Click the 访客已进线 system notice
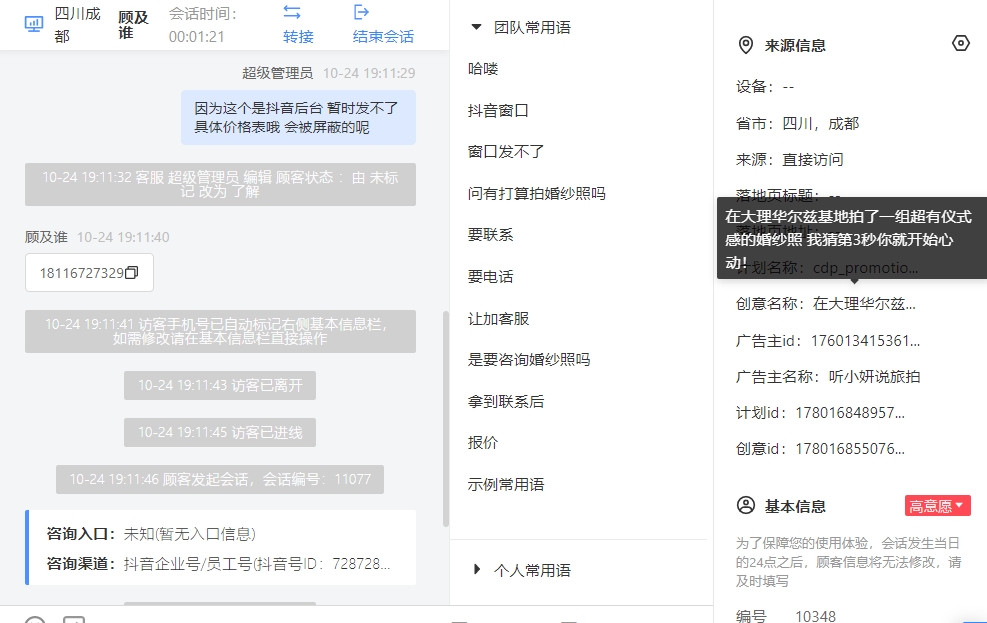Viewport: 987px width, 623px height. click(x=220, y=432)
